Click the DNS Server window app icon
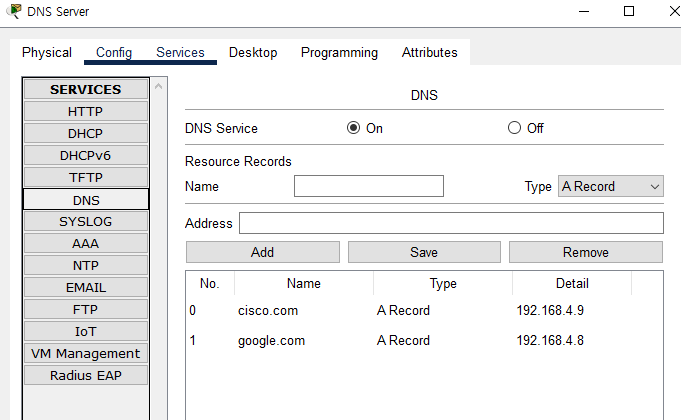Screen dimensions: 681x420 14,11
